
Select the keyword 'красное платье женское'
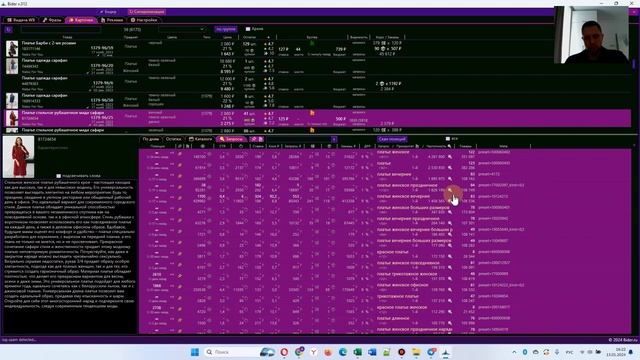(402, 307)
